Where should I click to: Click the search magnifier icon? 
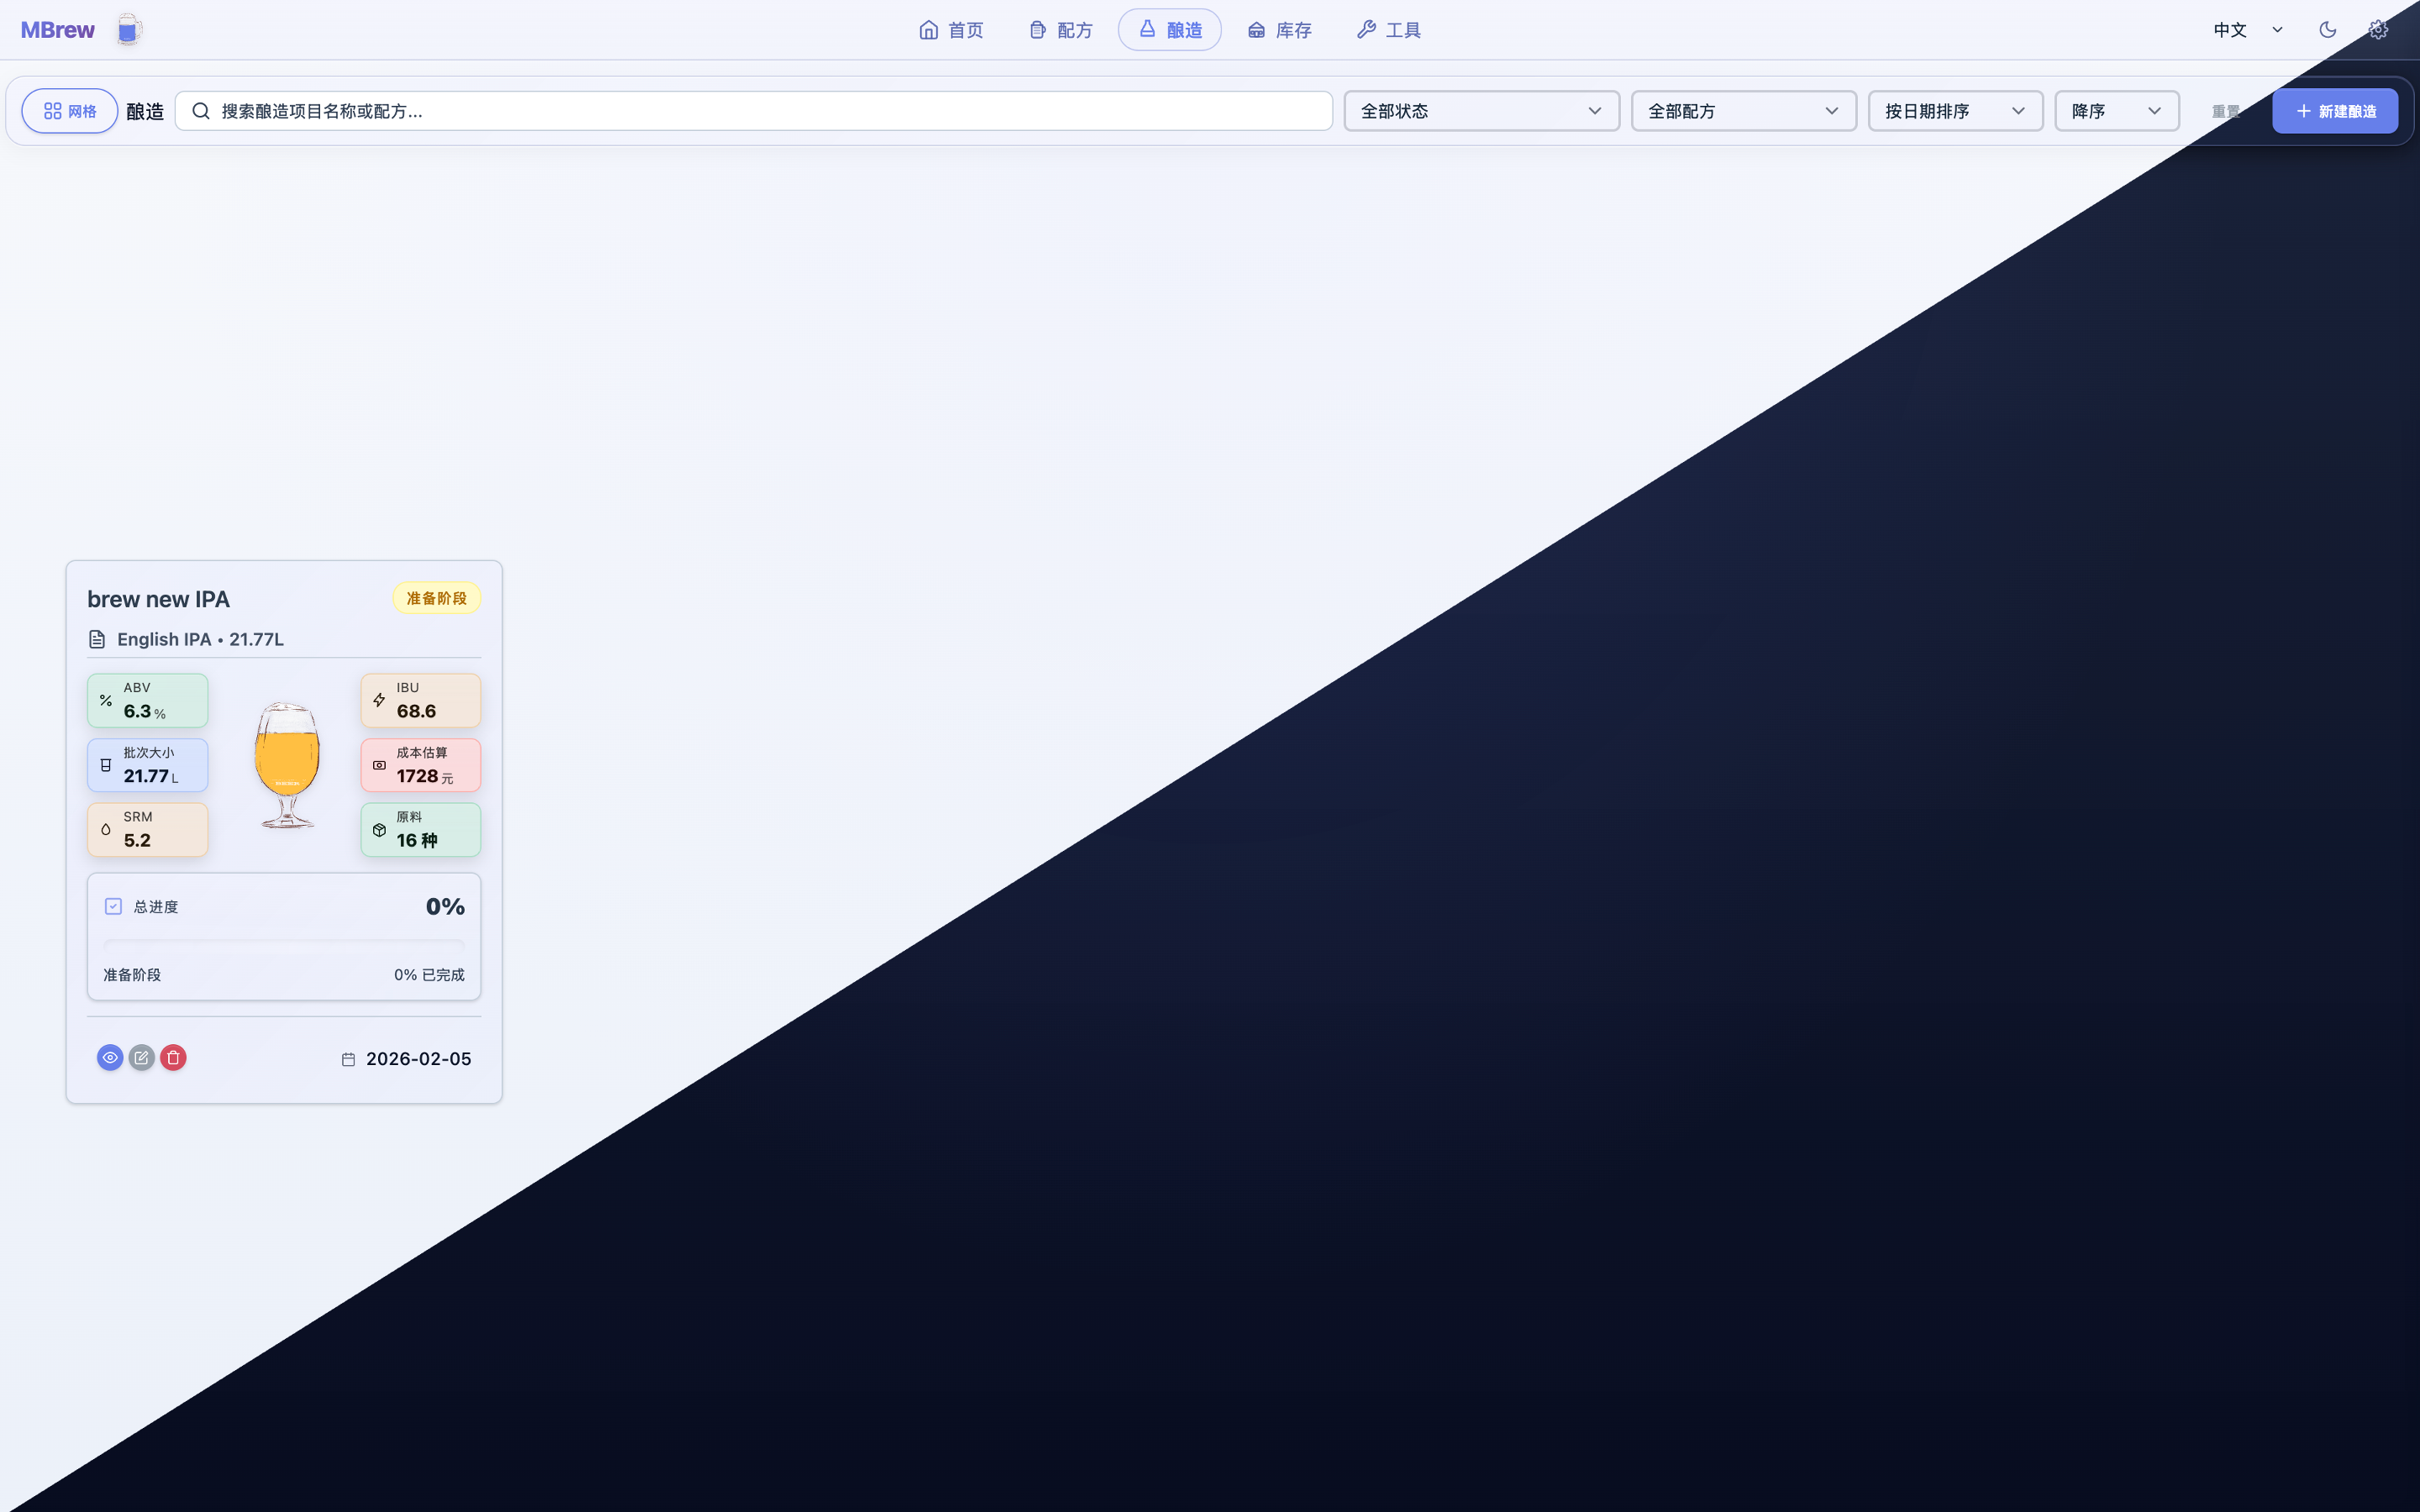201,111
